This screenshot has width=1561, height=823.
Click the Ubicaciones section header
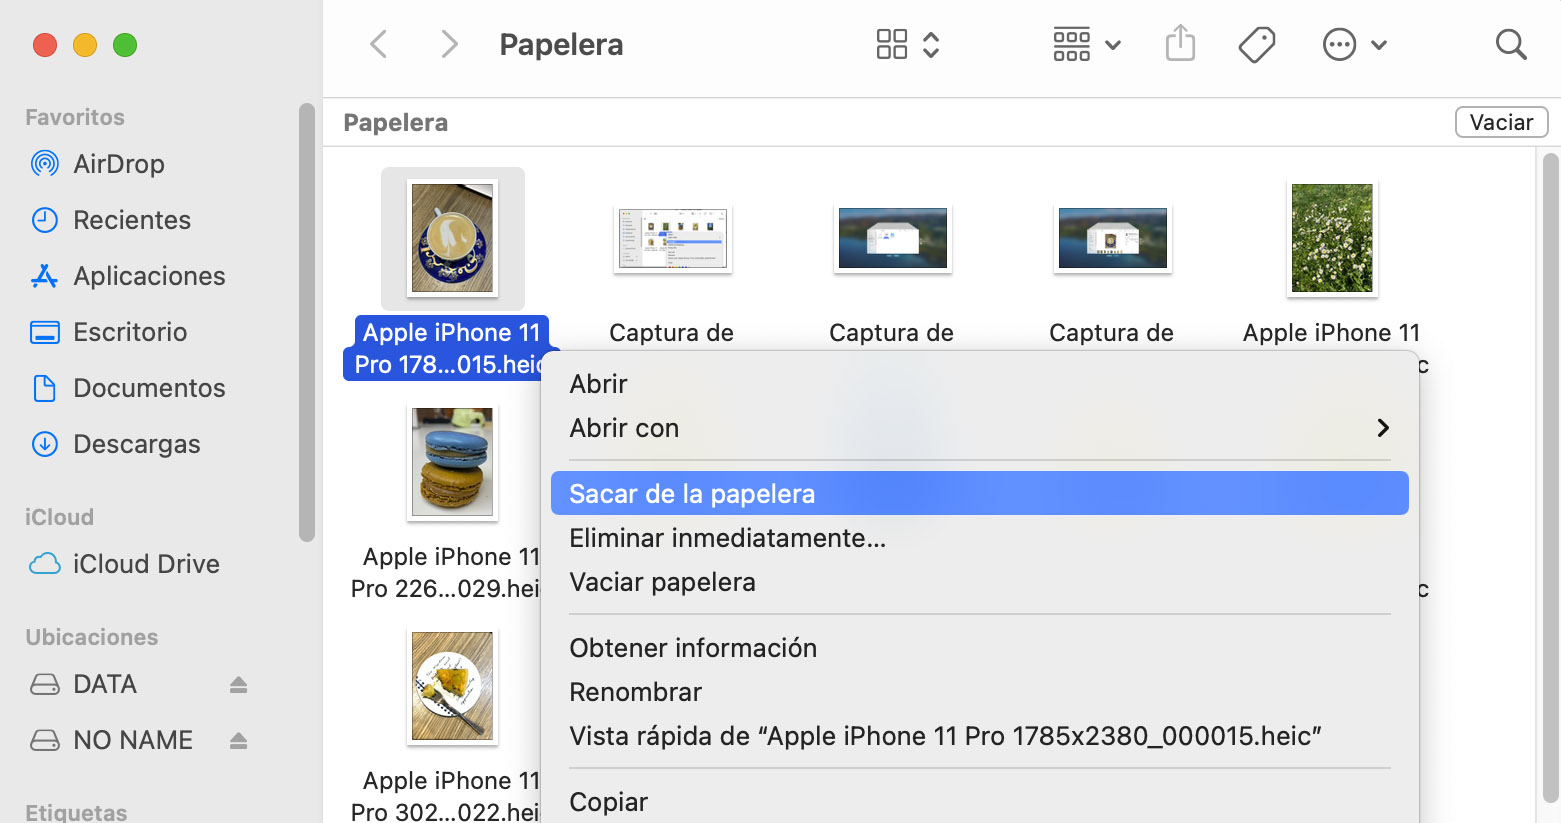[92, 637]
